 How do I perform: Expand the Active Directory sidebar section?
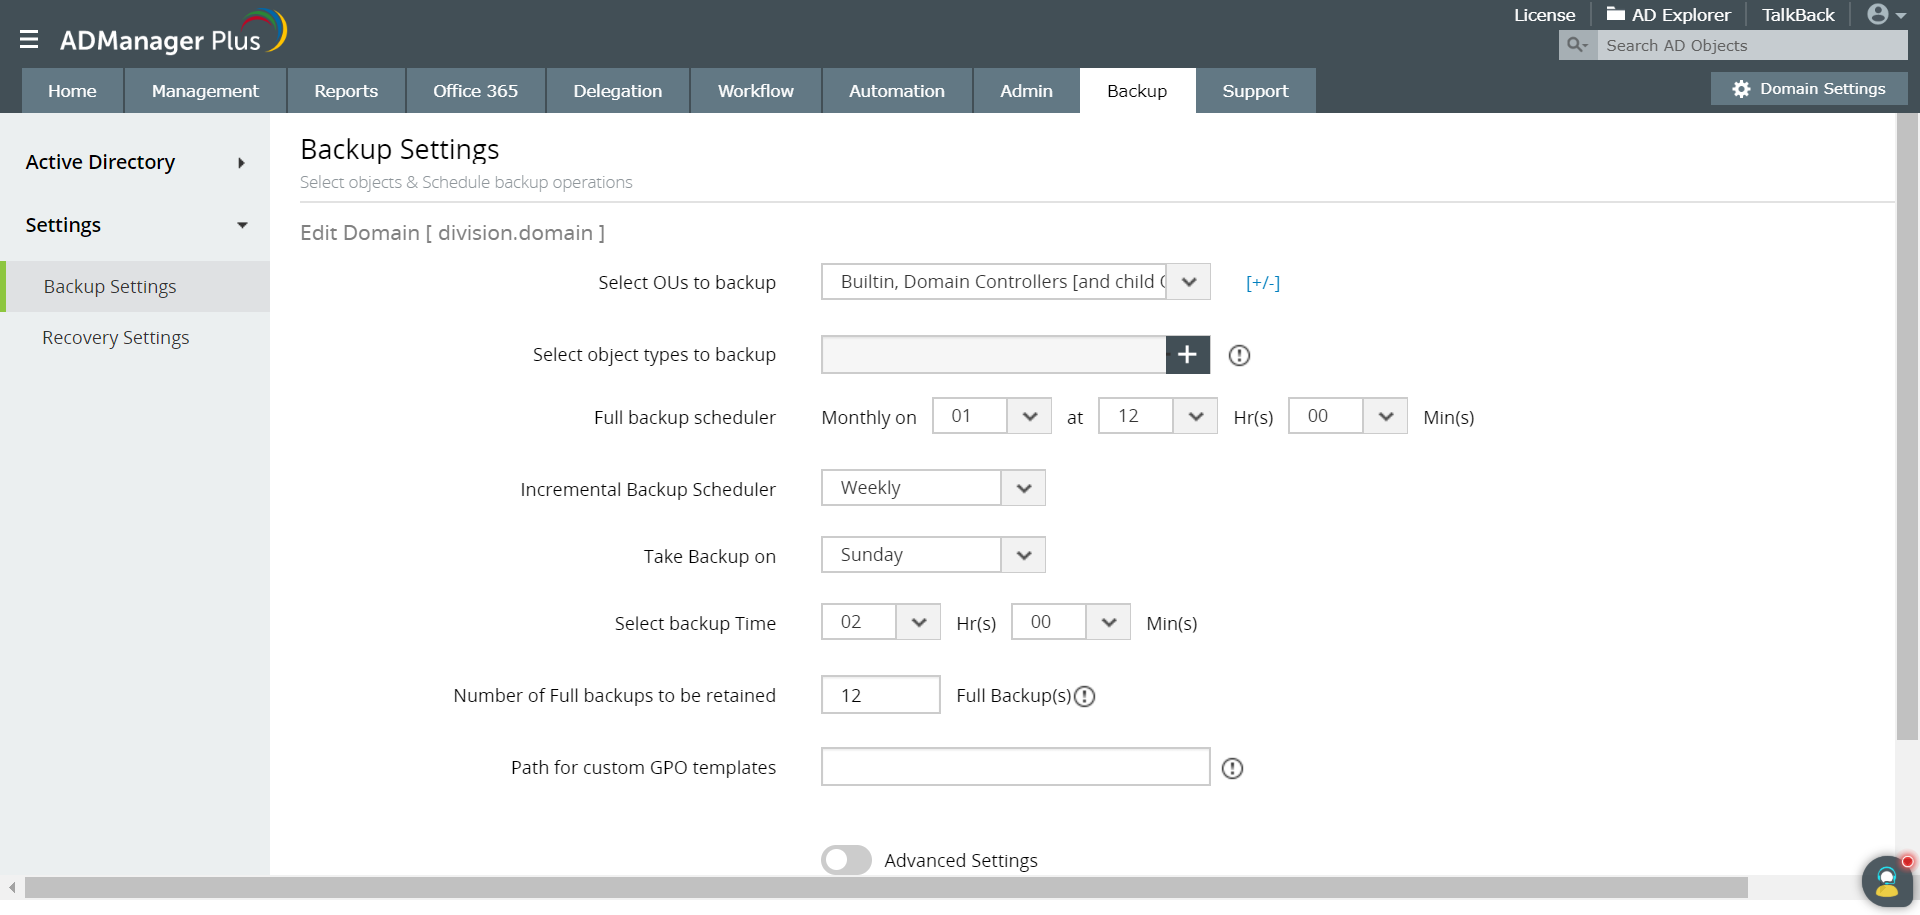[x=135, y=162]
